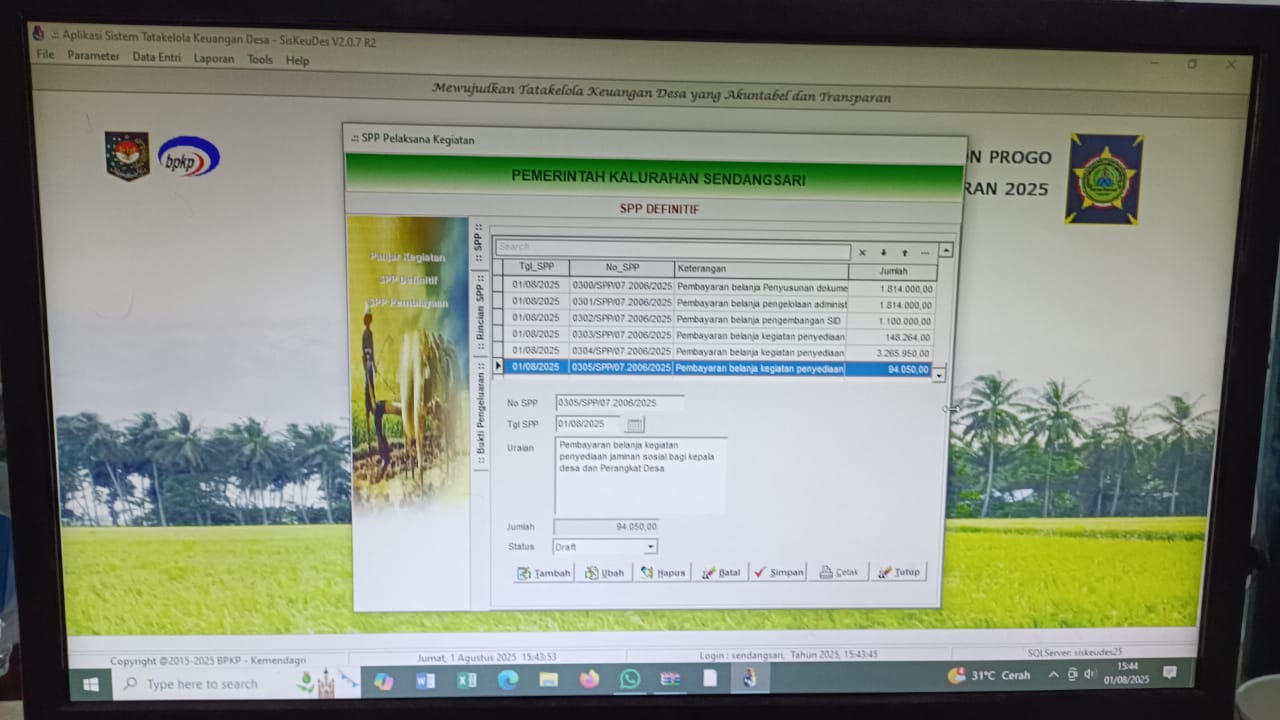Image resolution: width=1280 pixels, height=720 pixels.
Task: Click the 1.100.000,00 amount cell
Action: point(891,321)
